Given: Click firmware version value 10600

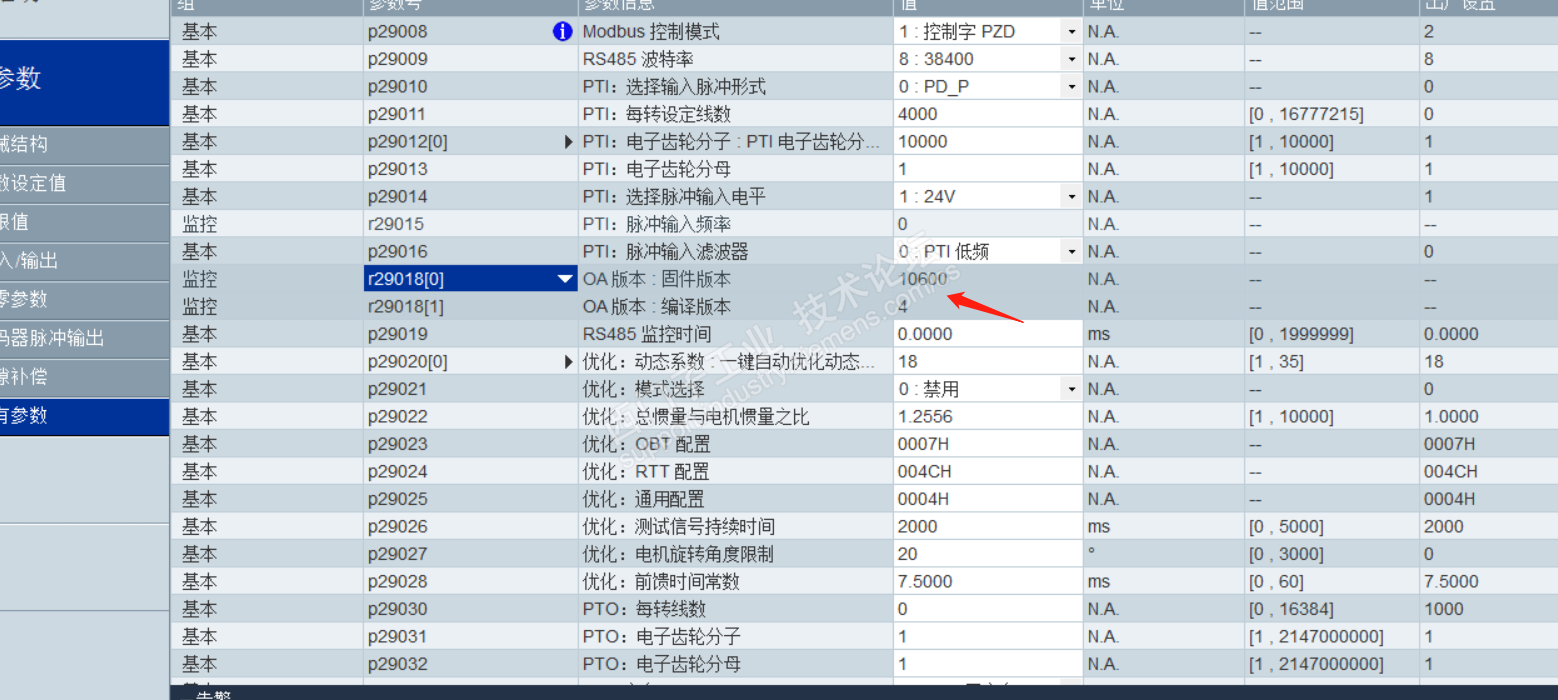Looking at the screenshot, I should (922, 279).
